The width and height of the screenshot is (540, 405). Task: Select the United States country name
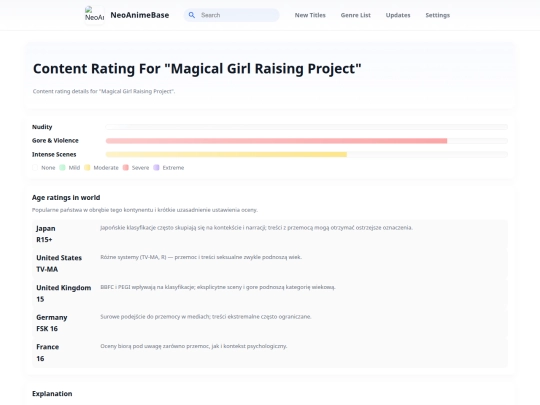tap(59, 258)
